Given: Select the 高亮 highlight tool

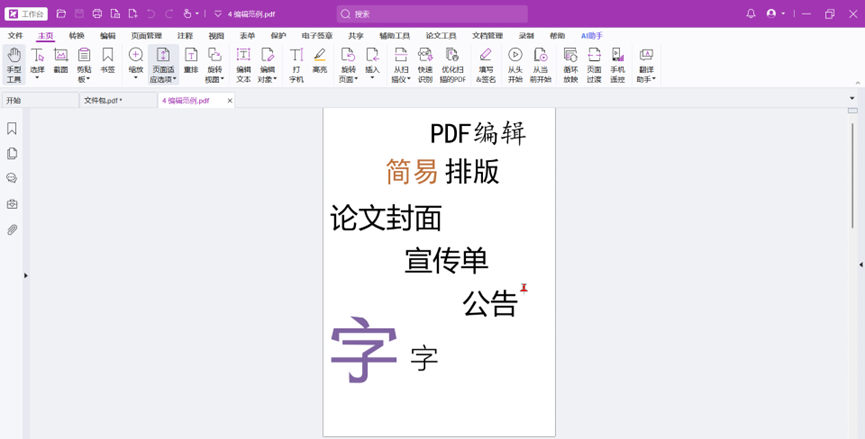Looking at the screenshot, I should coord(319,62).
